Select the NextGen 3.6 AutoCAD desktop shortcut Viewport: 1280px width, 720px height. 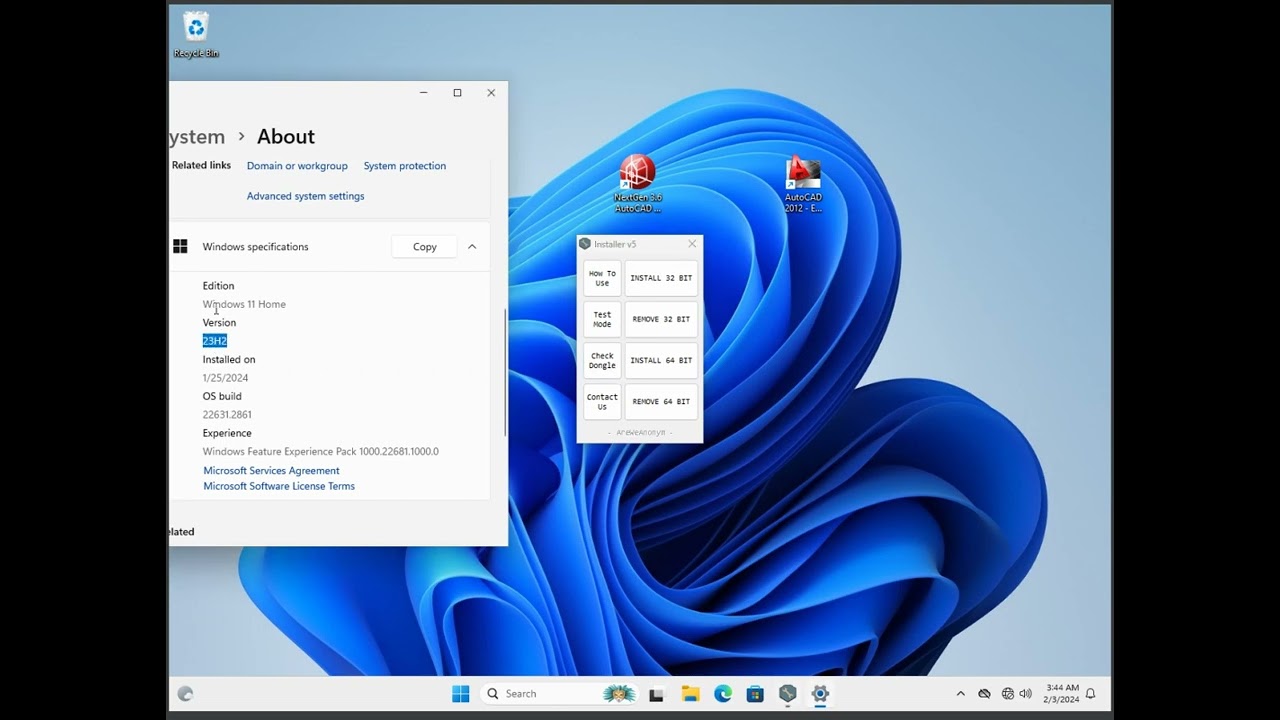coord(637,185)
